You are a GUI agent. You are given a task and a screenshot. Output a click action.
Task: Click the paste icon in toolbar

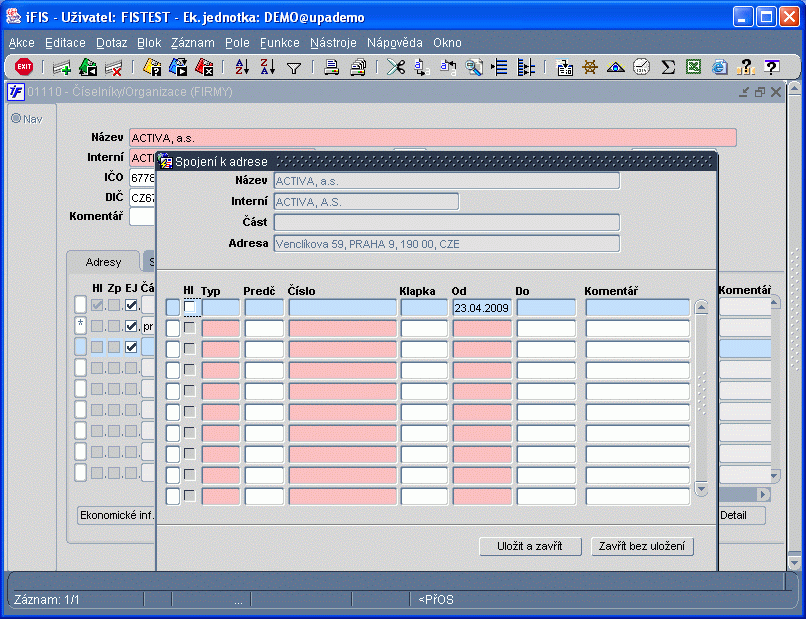pos(448,67)
